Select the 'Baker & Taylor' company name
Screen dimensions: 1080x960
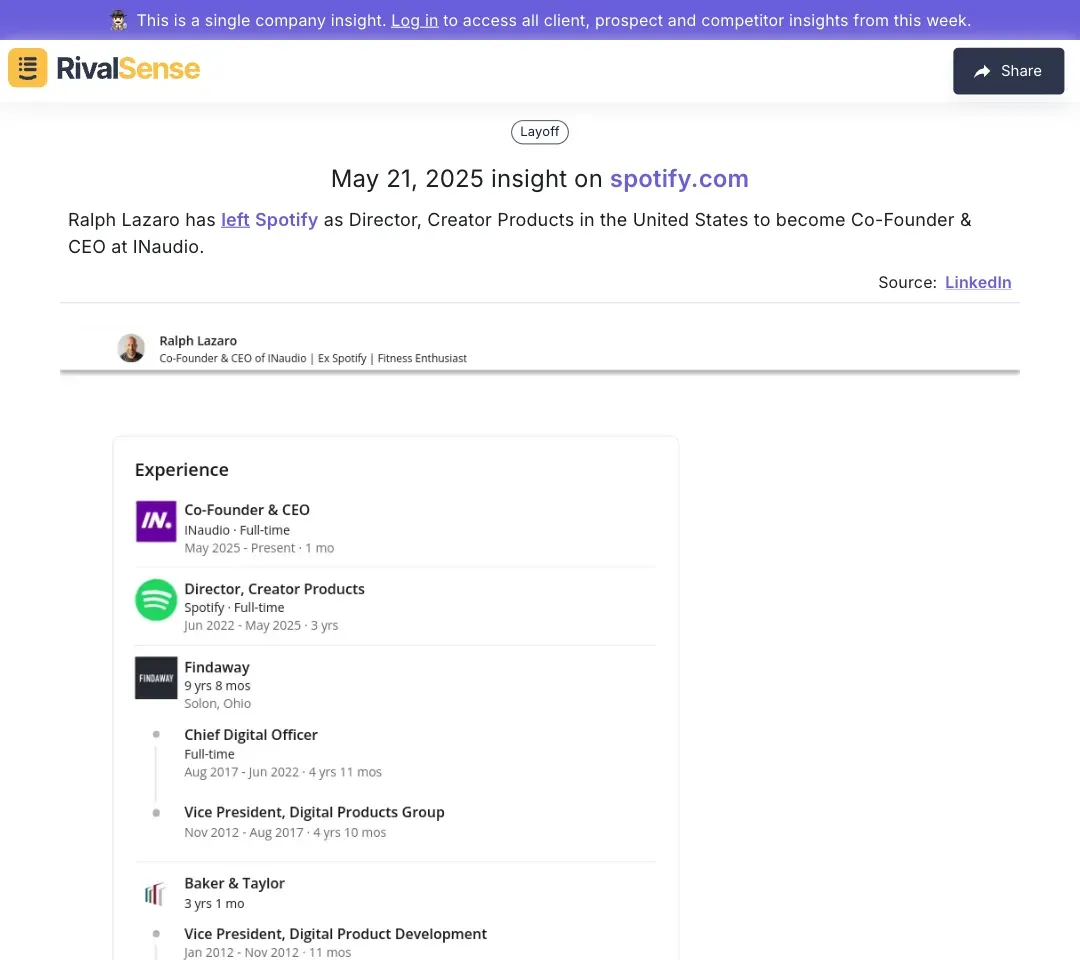coord(234,884)
